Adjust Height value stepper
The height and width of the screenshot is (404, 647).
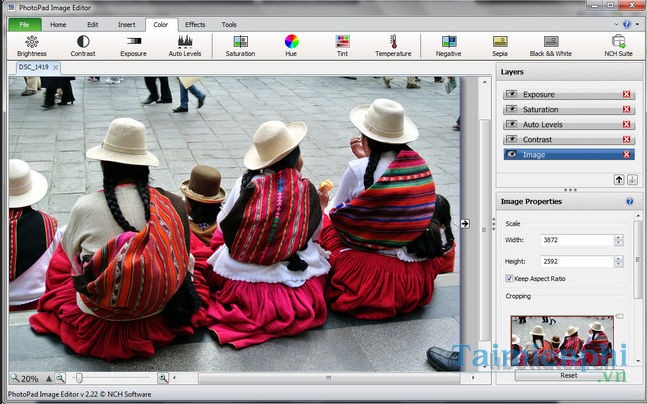(x=618, y=261)
